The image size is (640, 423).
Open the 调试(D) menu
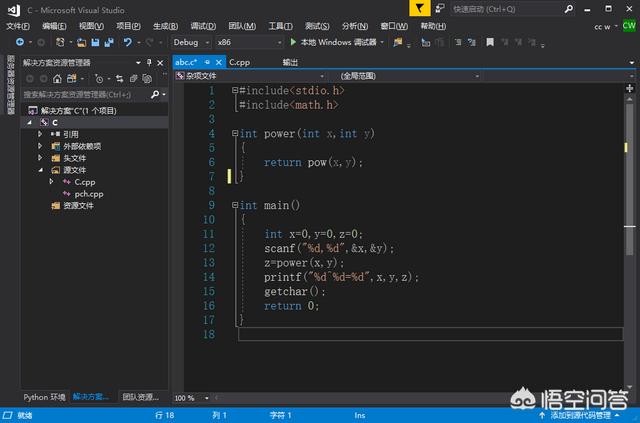click(203, 26)
